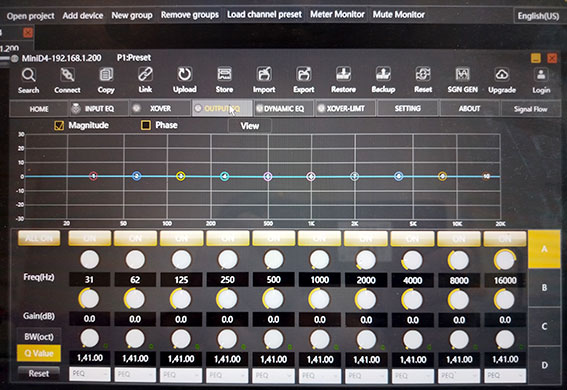Click the Link chain icon
This screenshot has width=567, height=390.
pos(145,75)
